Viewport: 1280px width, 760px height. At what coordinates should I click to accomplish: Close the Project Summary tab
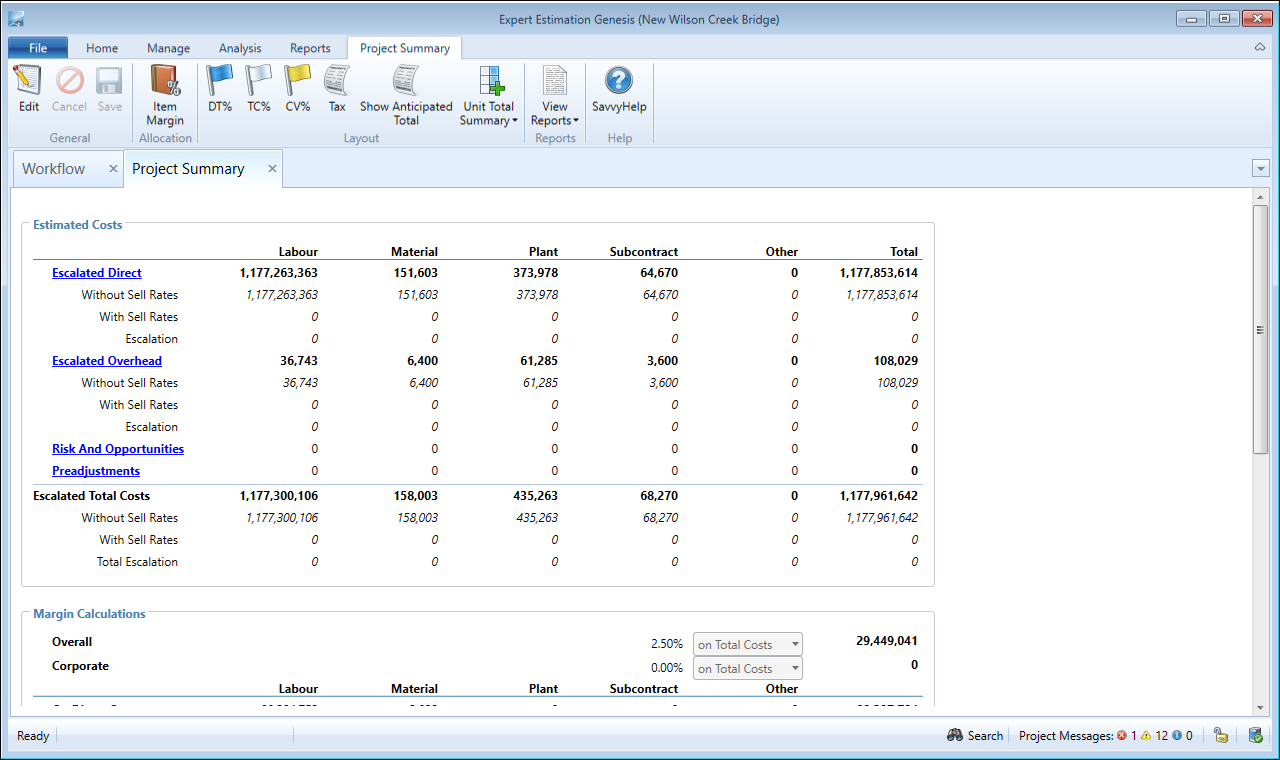pyautogui.click(x=272, y=169)
